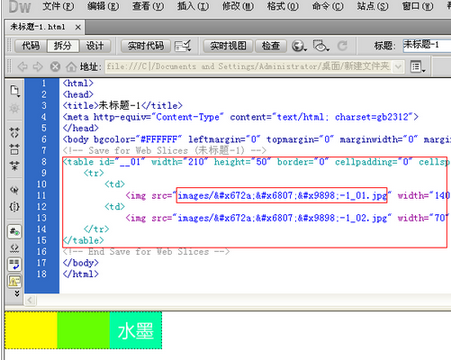The image size is (451, 360).
Task: Toggle word wrap in the coding toolbar
Action: click(14, 265)
